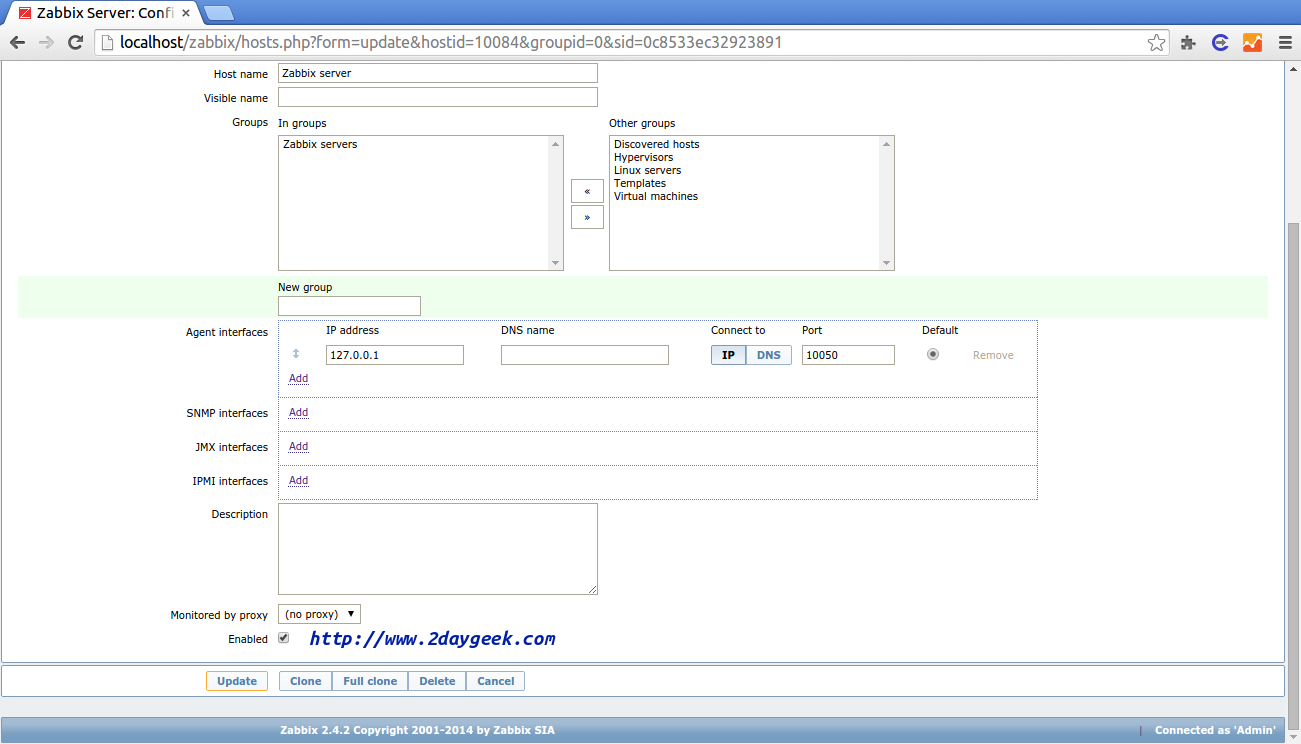Select Linux servers in Other groups

(648, 170)
